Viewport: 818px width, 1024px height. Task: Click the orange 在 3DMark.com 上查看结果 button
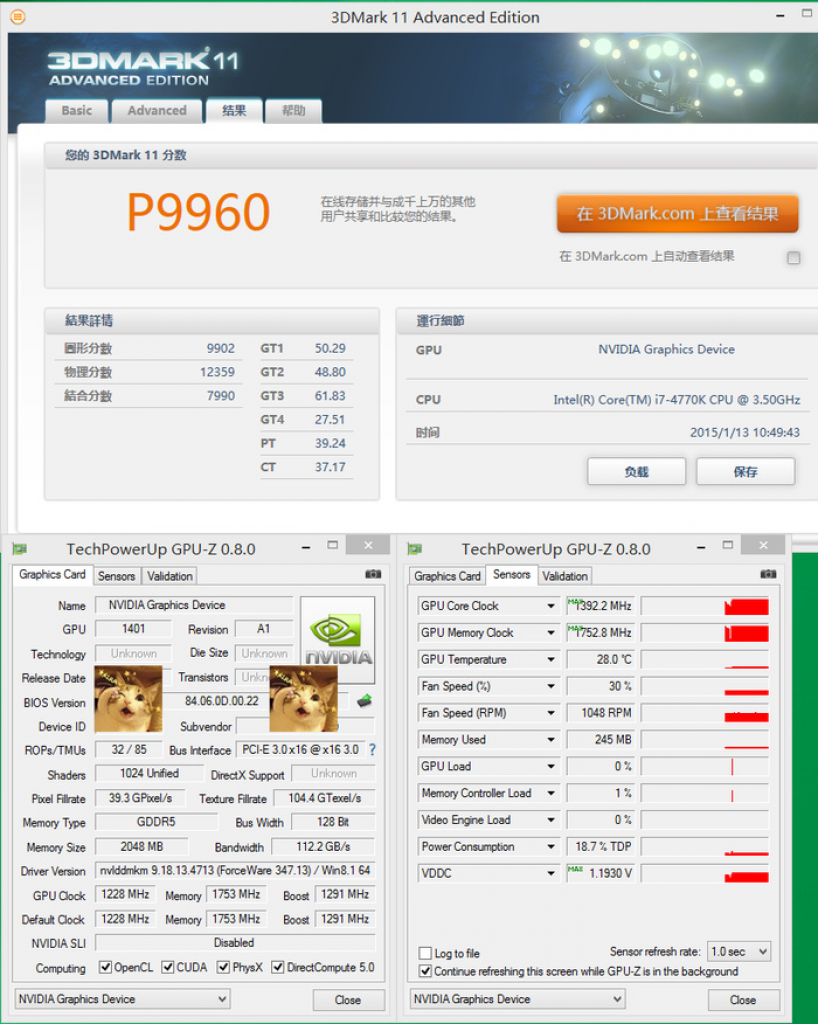[678, 214]
